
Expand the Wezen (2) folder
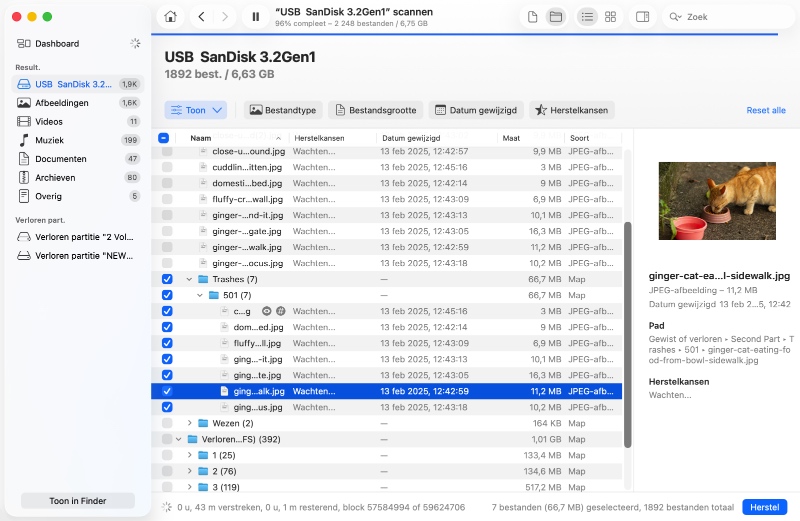tap(189, 423)
